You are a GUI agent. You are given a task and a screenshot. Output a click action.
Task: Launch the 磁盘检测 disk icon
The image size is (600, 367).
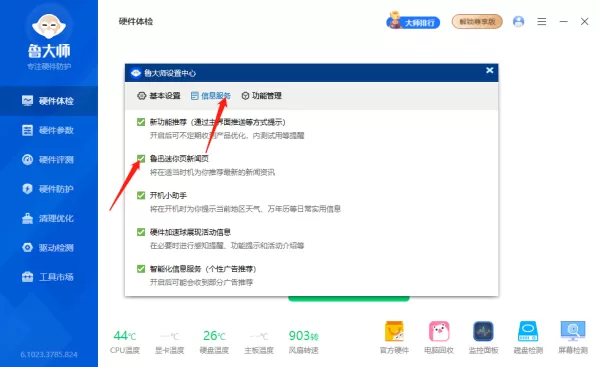pyautogui.click(x=528, y=331)
